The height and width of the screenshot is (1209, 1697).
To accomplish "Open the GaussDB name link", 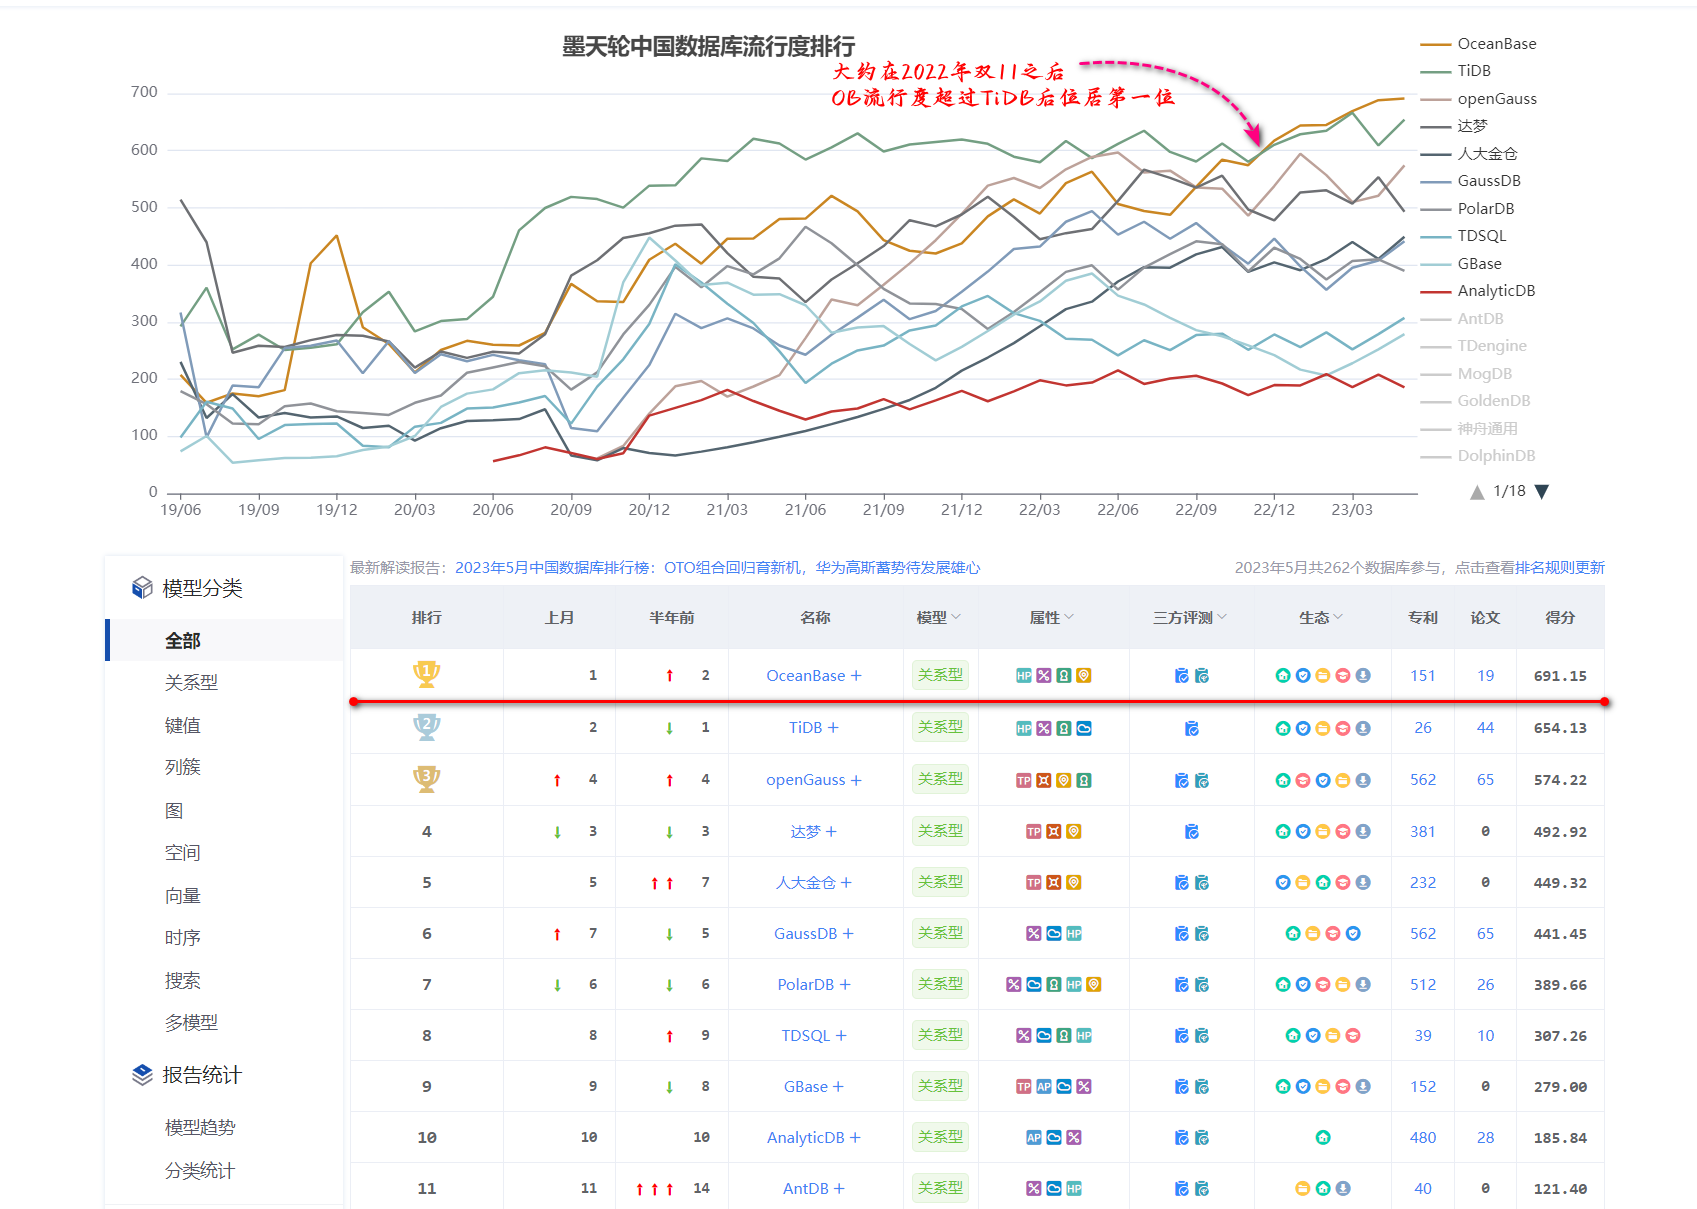I will 805,934.
